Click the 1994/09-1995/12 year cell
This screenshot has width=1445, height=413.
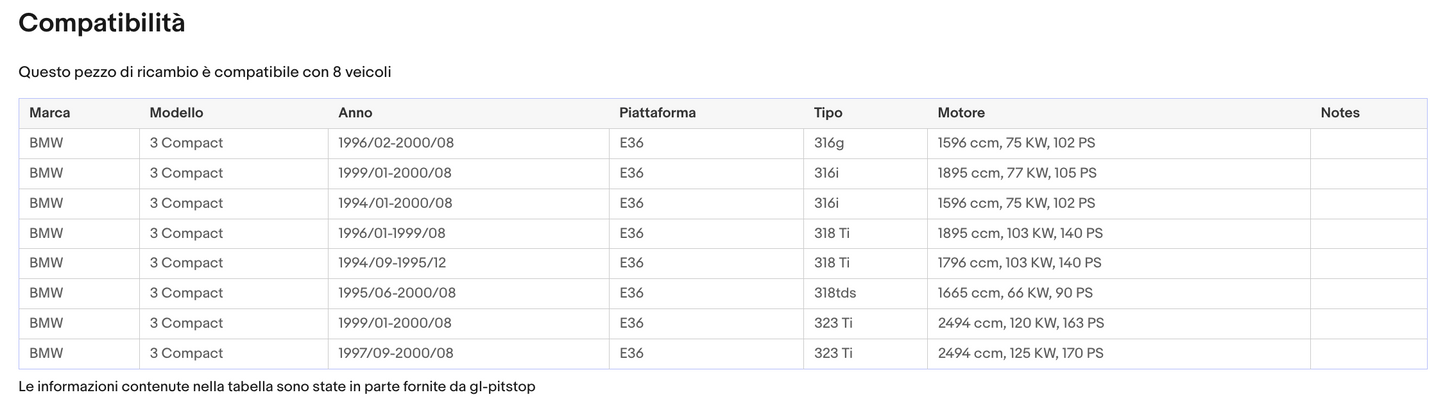coord(392,263)
